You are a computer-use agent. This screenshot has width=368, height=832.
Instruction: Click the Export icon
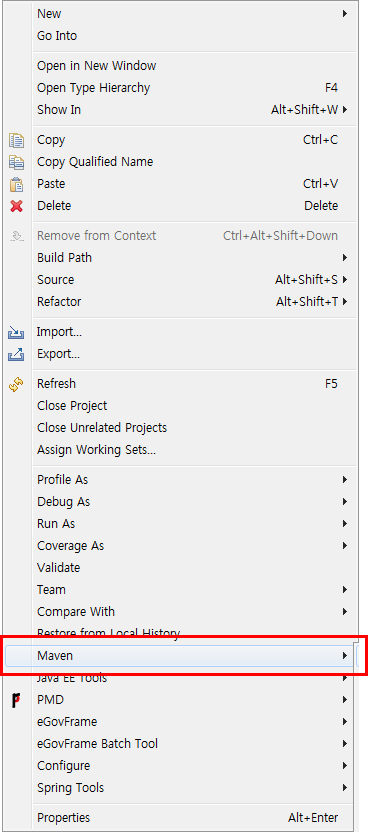tap(16, 354)
